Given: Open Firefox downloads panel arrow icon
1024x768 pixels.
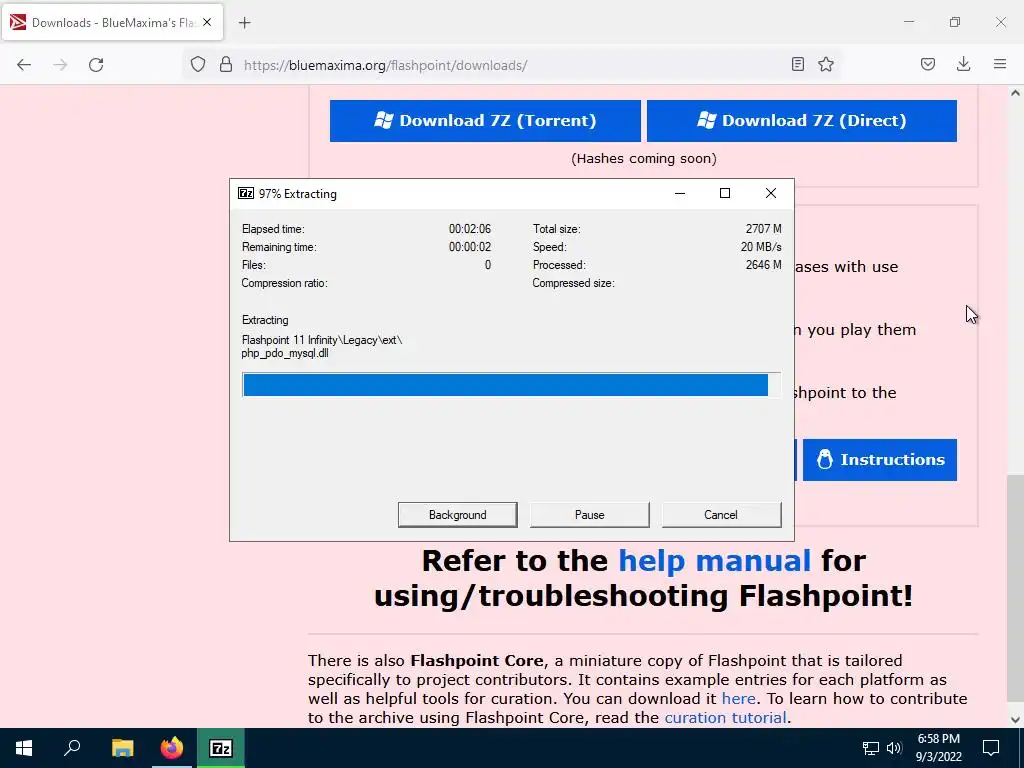Looking at the screenshot, I should [x=963, y=64].
